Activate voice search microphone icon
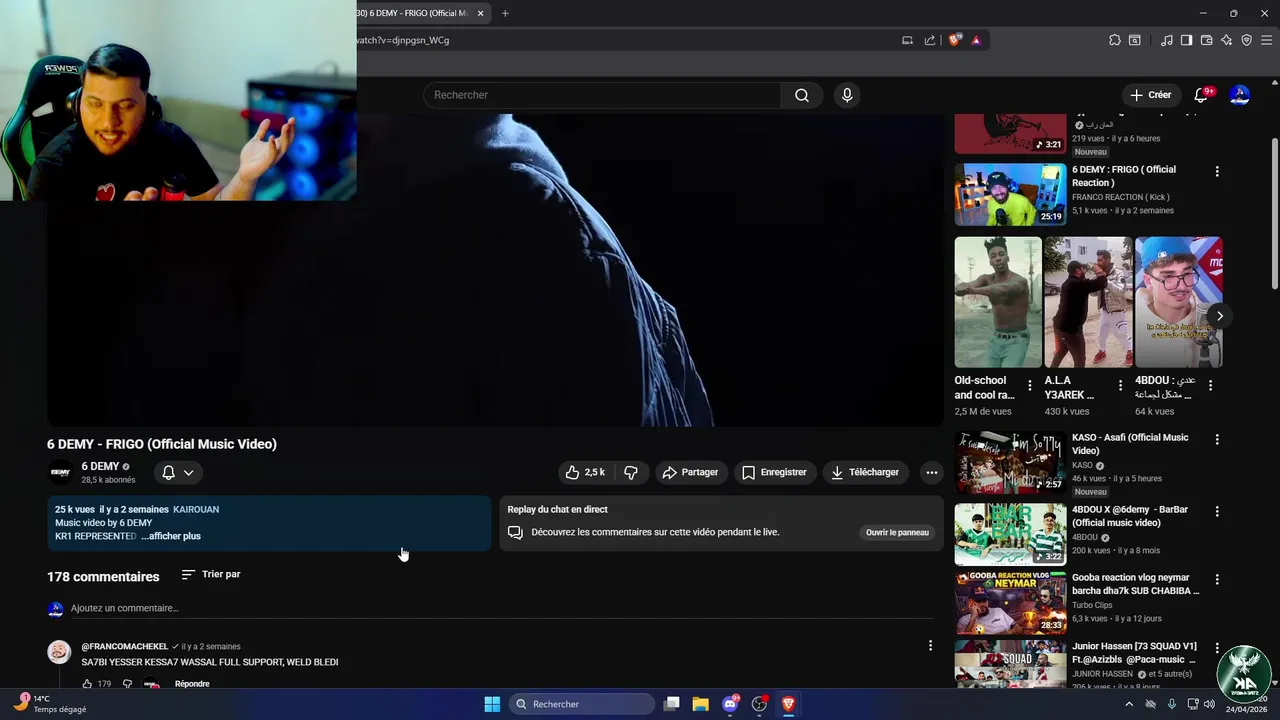The image size is (1280, 720). [x=847, y=95]
